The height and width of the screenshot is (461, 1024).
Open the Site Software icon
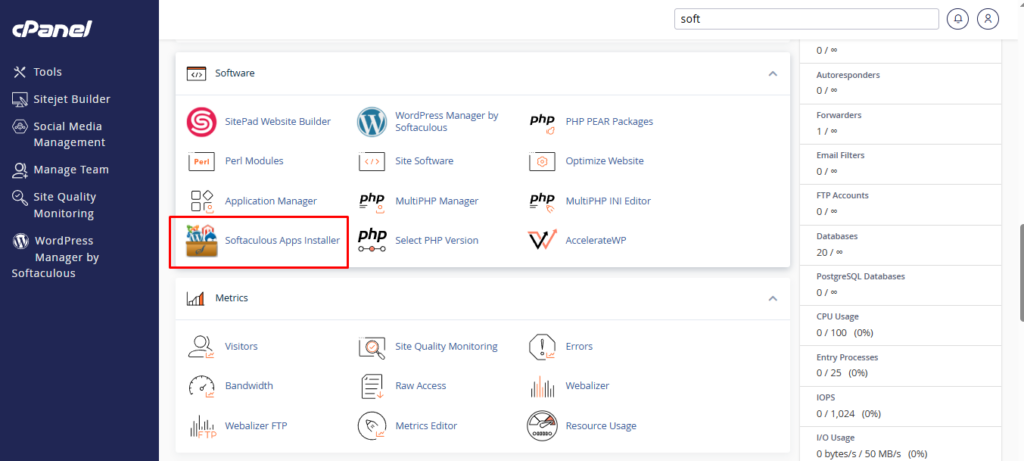click(372, 161)
